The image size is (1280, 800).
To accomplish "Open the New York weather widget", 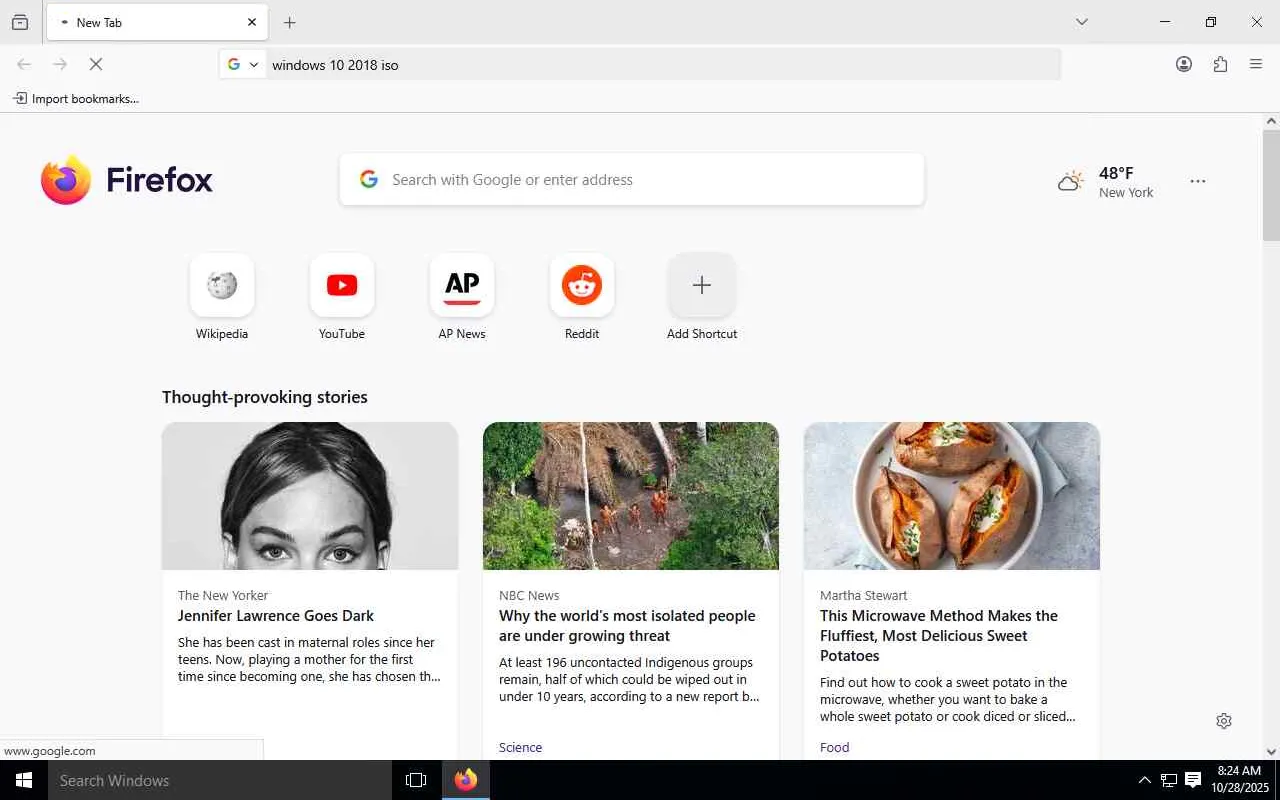I will [x=1105, y=181].
